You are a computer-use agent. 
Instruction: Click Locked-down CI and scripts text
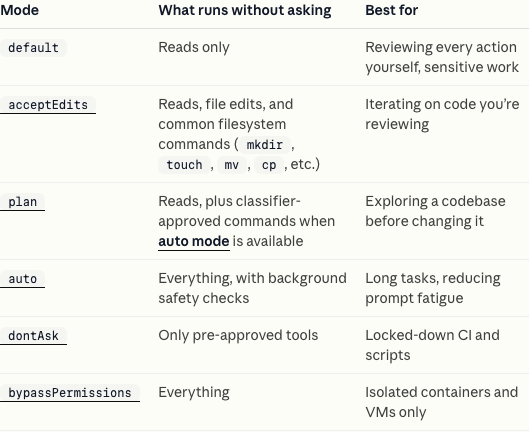[x=433, y=345]
